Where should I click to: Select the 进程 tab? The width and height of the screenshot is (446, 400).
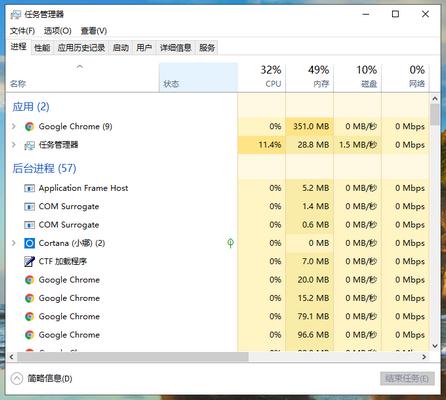(x=18, y=47)
